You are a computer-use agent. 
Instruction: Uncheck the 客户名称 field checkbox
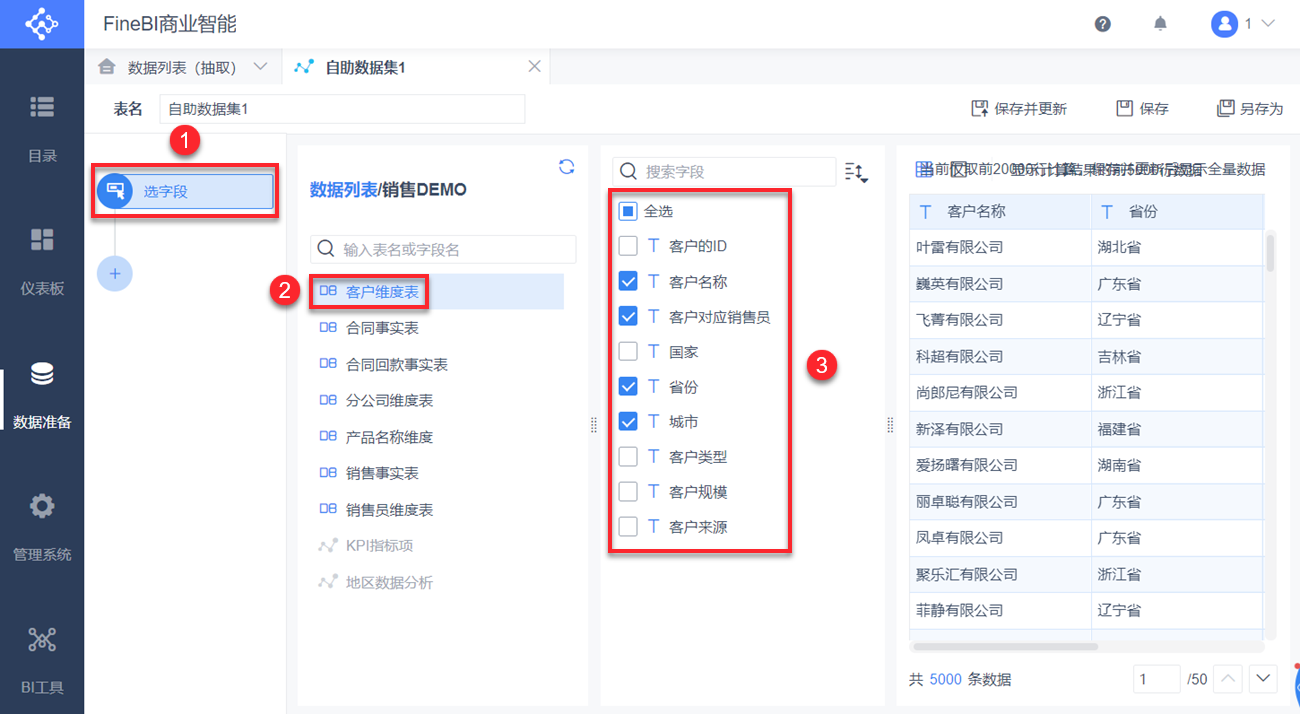[628, 282]
